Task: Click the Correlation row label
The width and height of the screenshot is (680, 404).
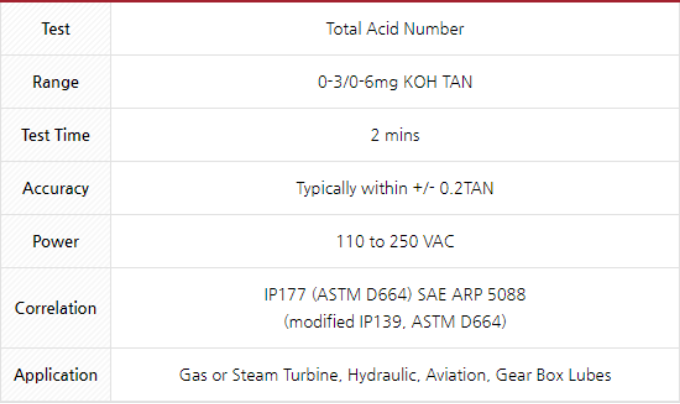Action: tap(56, 308)
